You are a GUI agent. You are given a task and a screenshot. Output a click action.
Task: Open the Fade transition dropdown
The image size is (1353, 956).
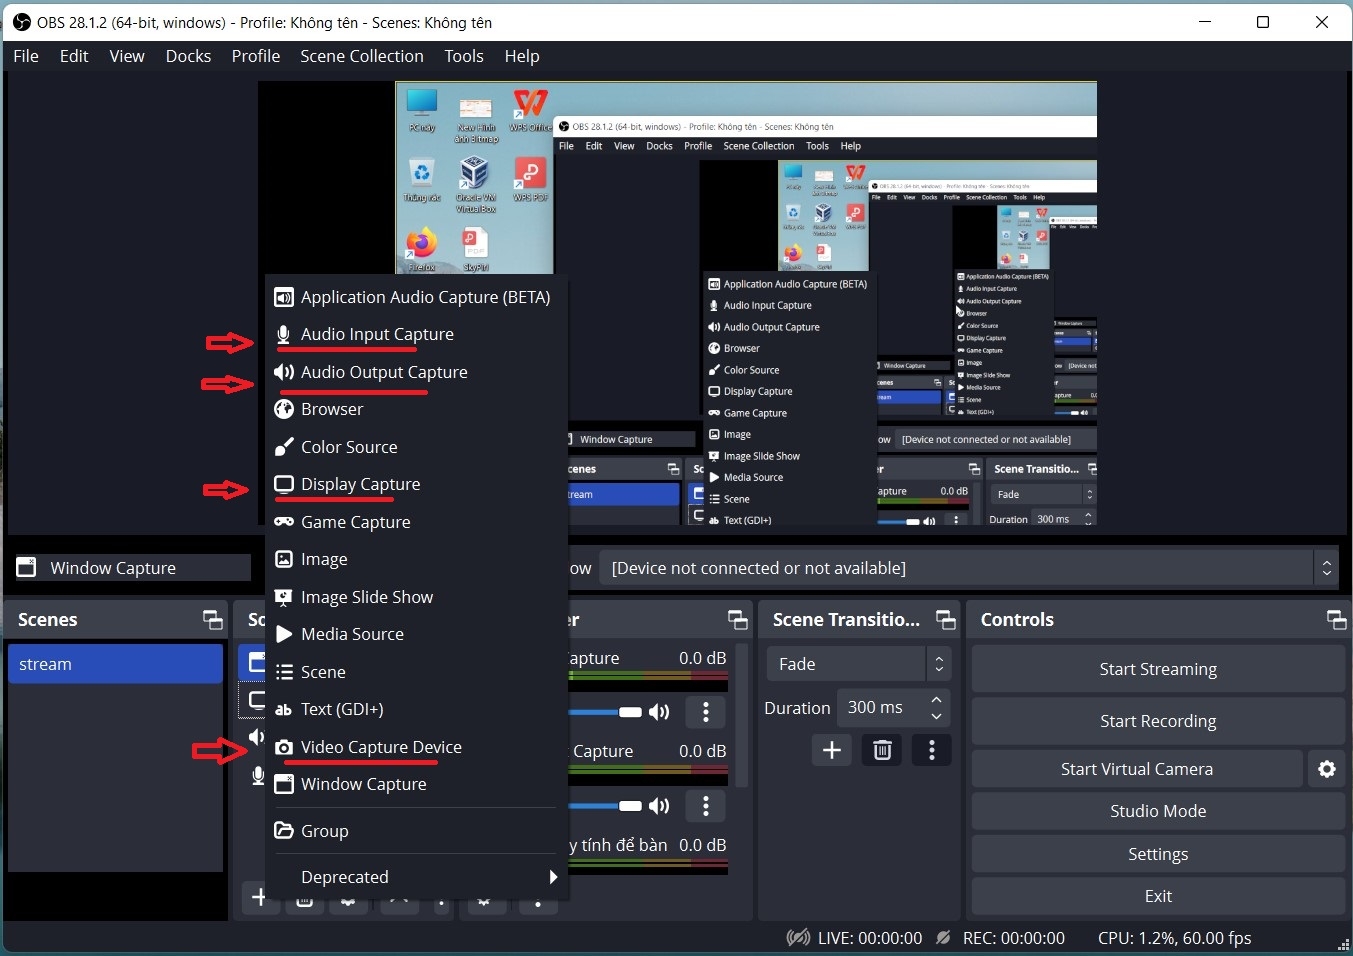[x=858, y=664]
